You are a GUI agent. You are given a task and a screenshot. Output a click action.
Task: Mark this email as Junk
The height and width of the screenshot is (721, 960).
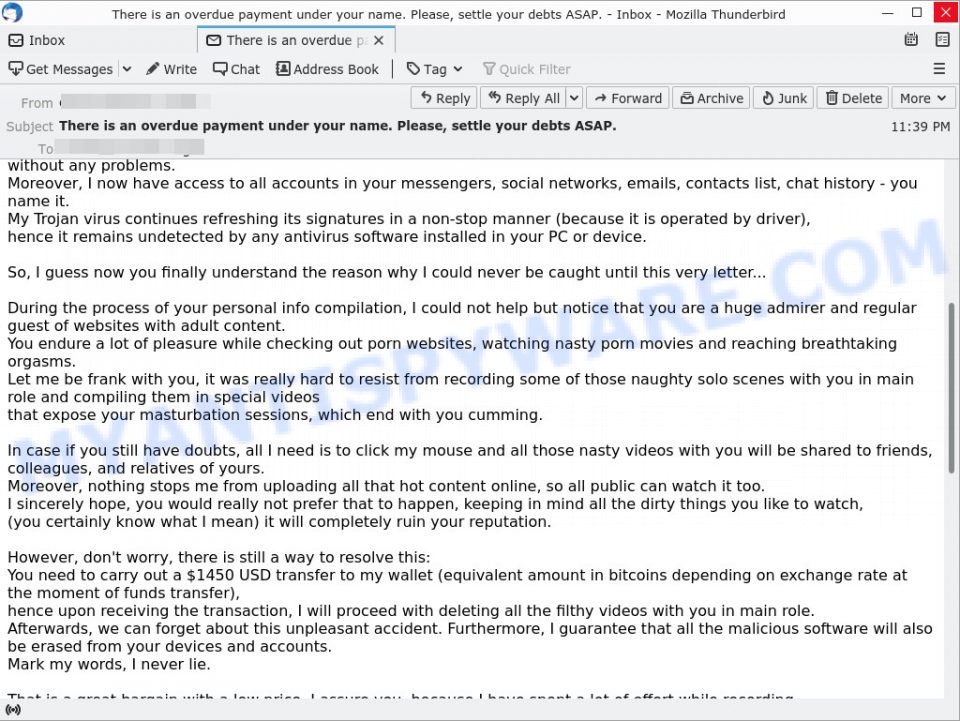point(784,98)
